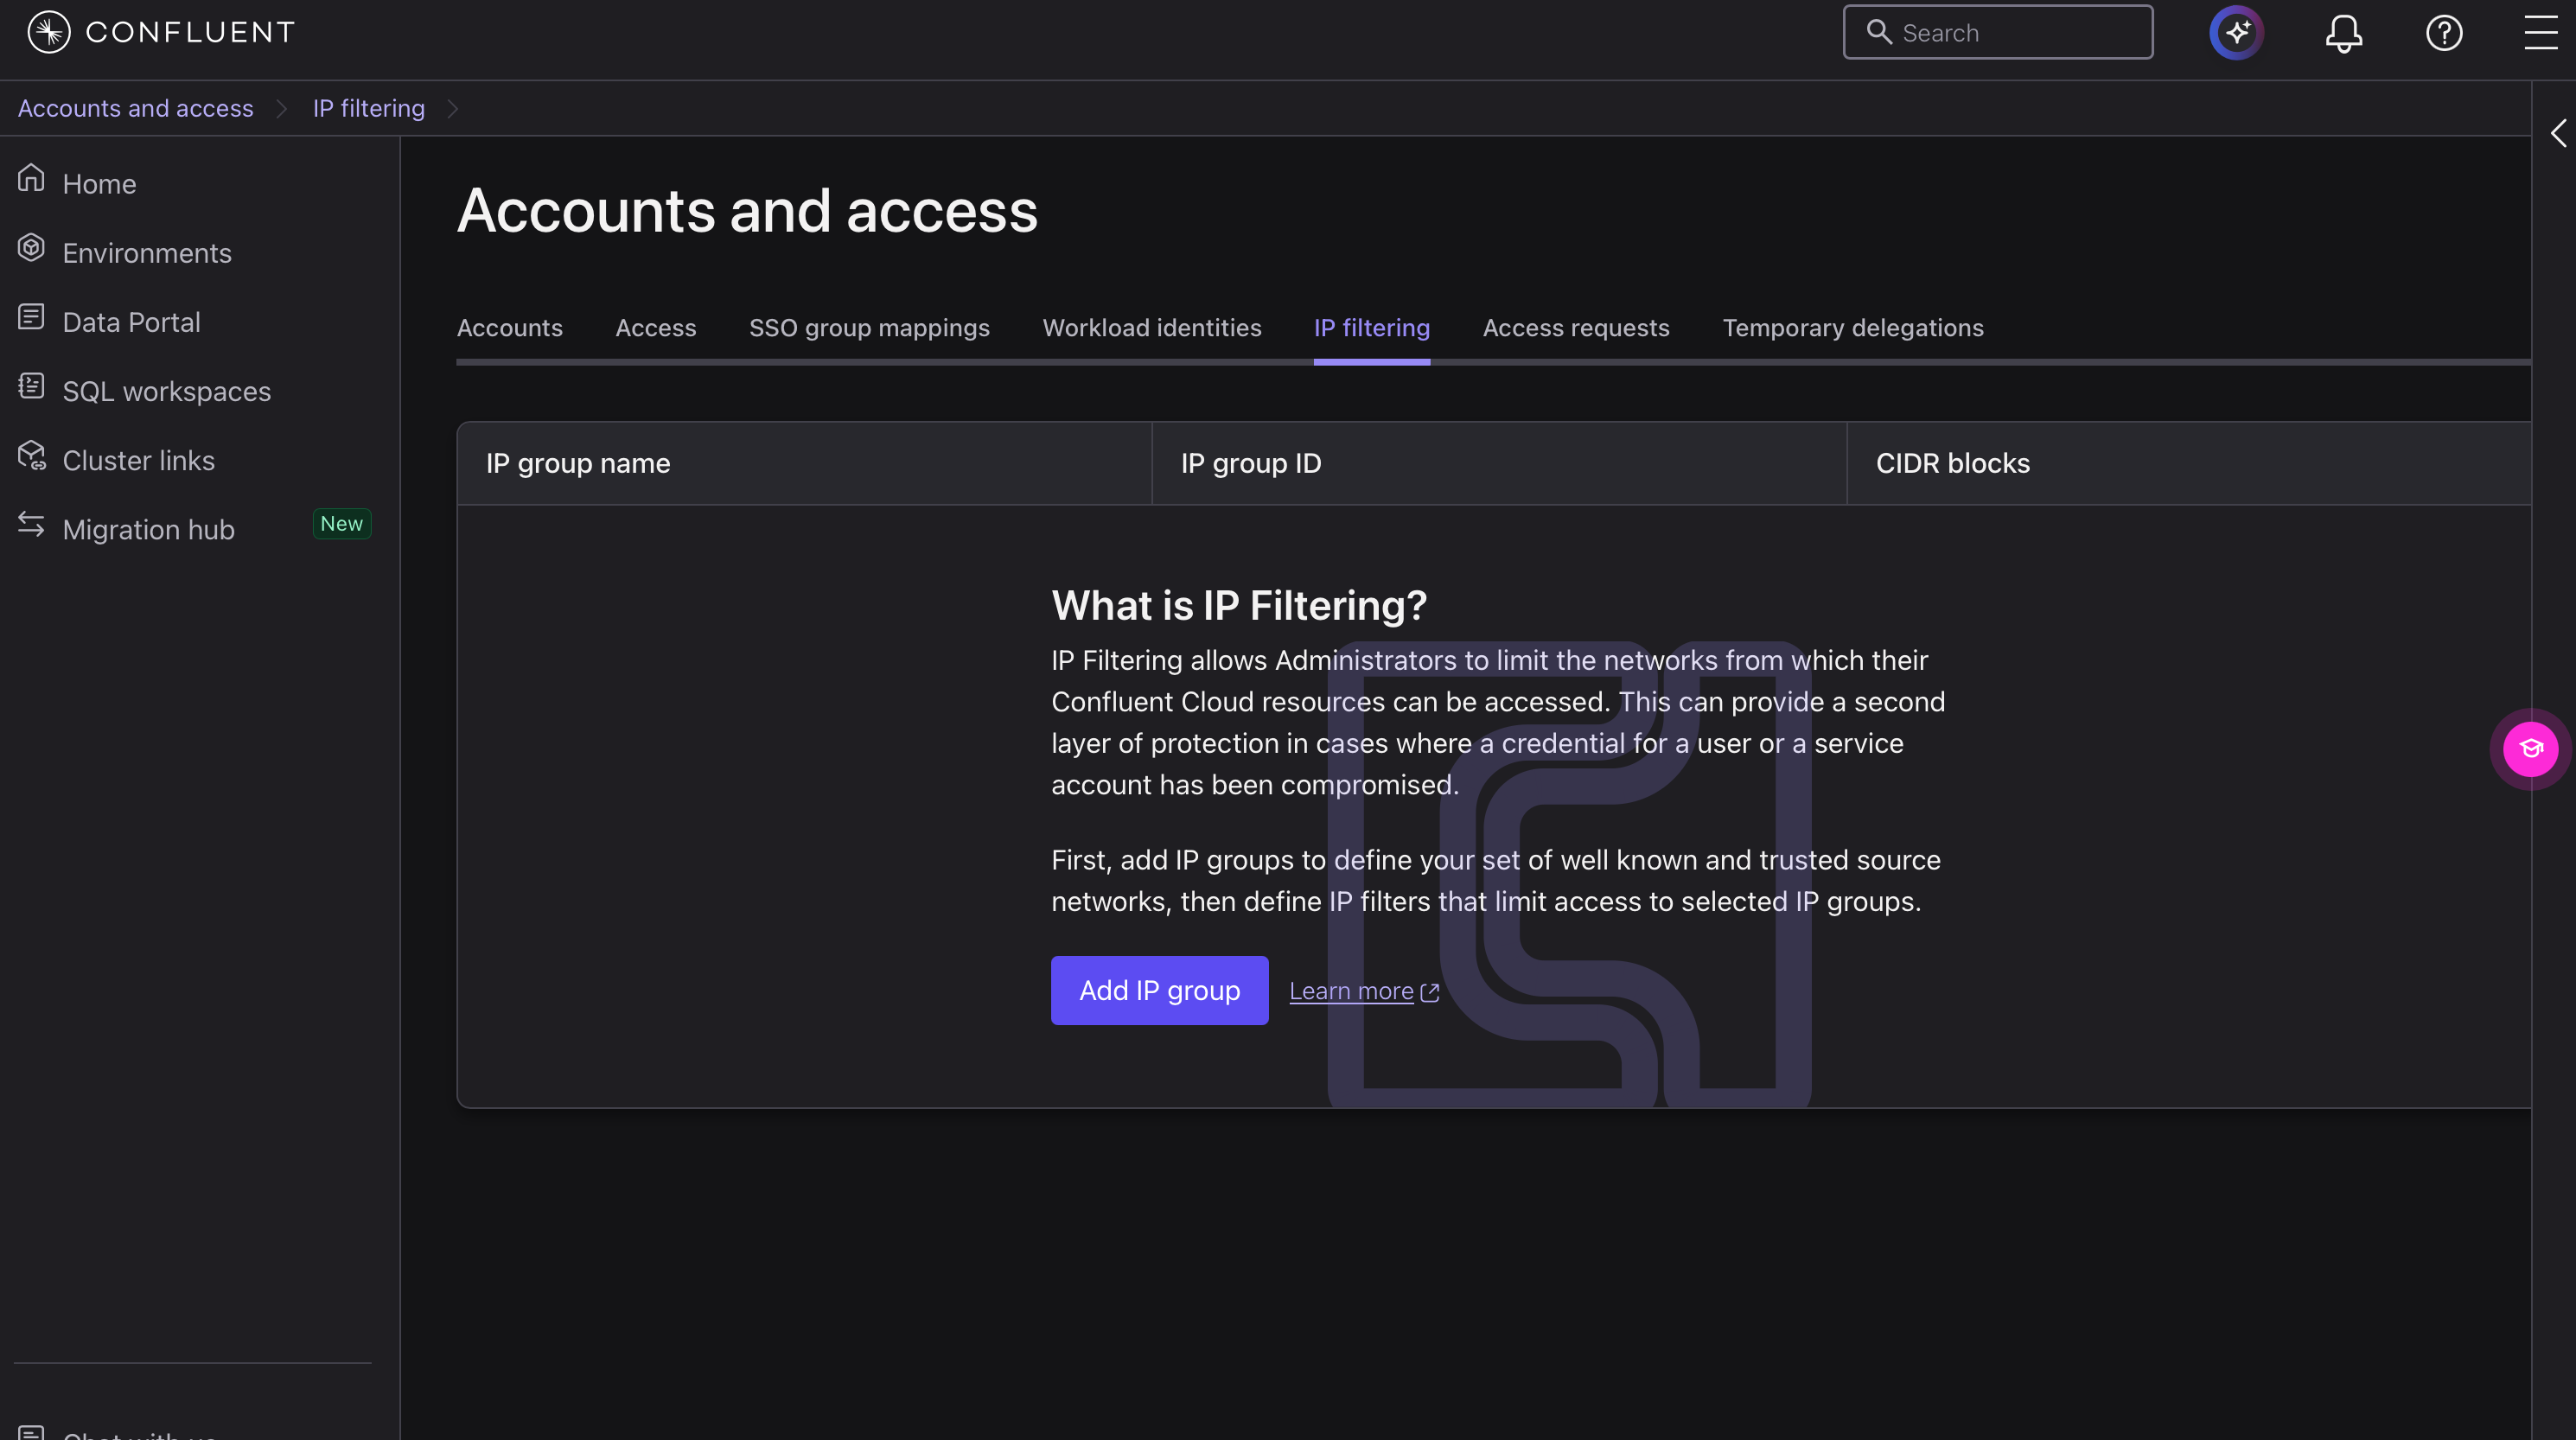Click the IP group ID column header

pyautogui.click(x=1499, y=463)
